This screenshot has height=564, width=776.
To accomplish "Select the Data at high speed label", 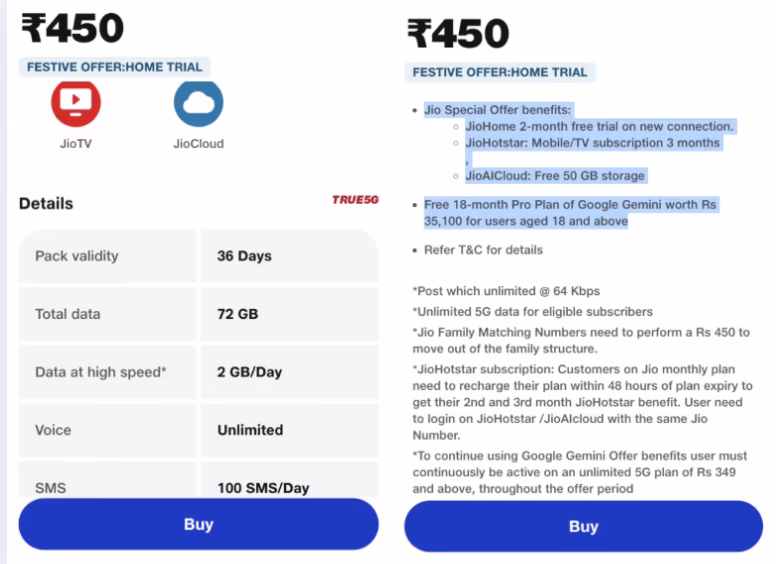I will (101, 372).
